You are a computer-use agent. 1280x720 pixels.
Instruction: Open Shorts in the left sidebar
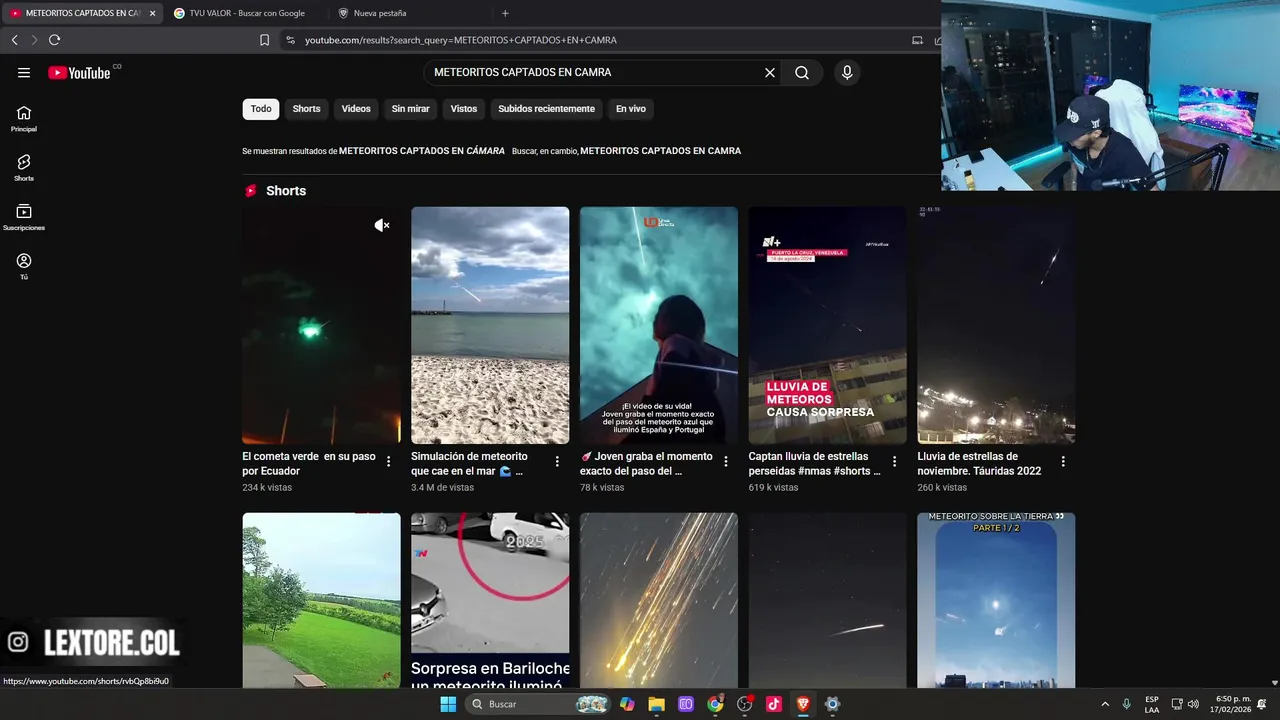click(24, 167)
